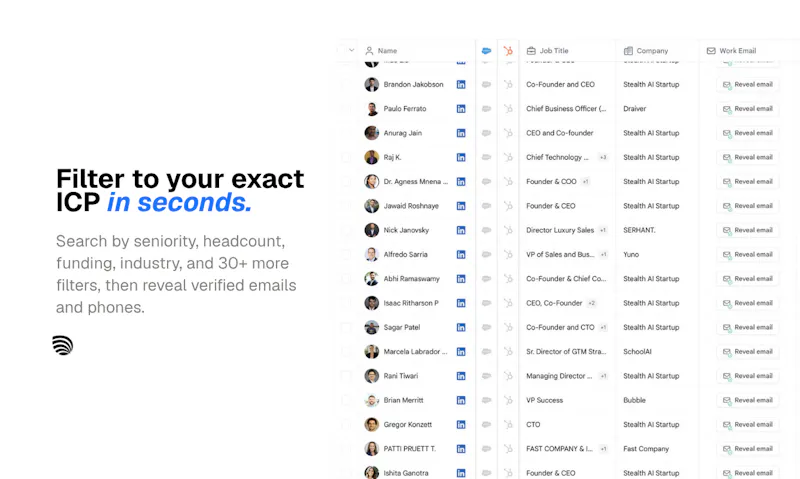This screenshot has height=479, width=800.
Task: Click the name Jawaid Roshnaye
Action: click(411, 206)
